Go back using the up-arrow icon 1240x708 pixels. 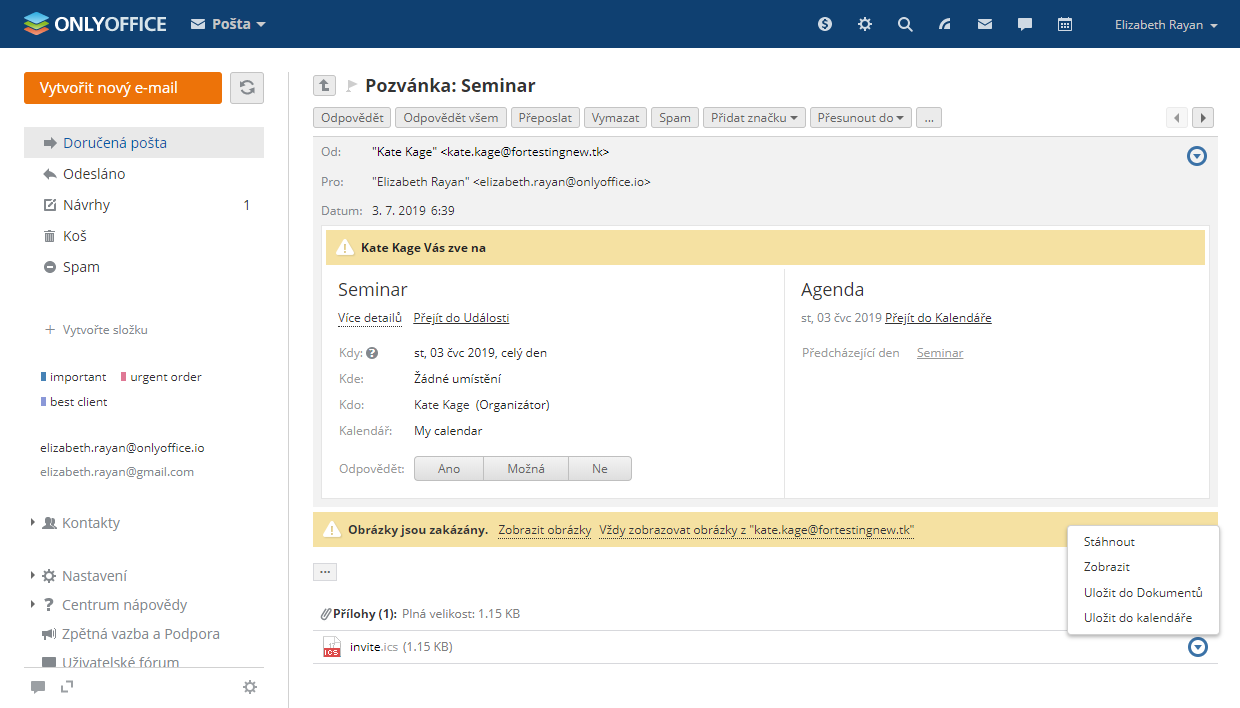coord(324,86)
